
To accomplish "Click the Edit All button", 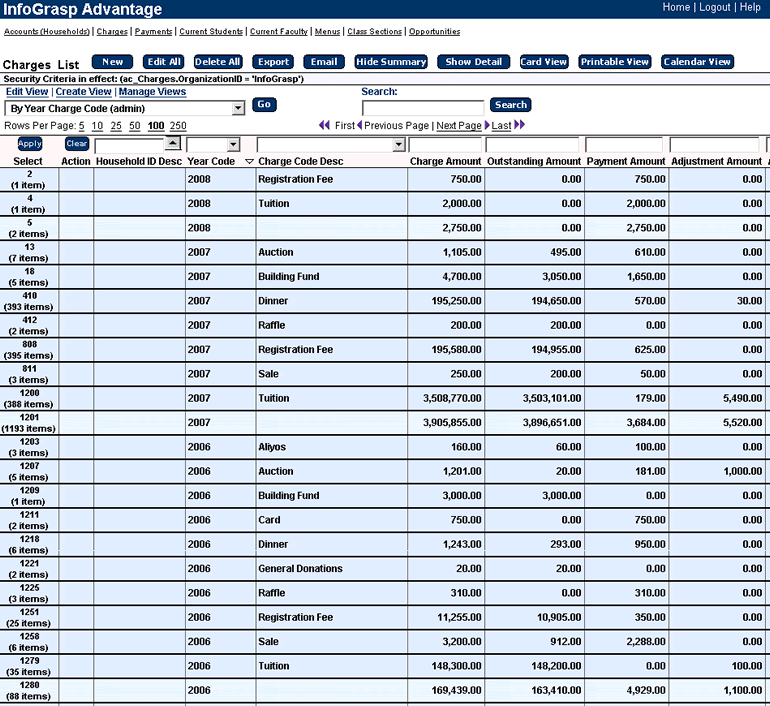I will click(x=164, y=62).
